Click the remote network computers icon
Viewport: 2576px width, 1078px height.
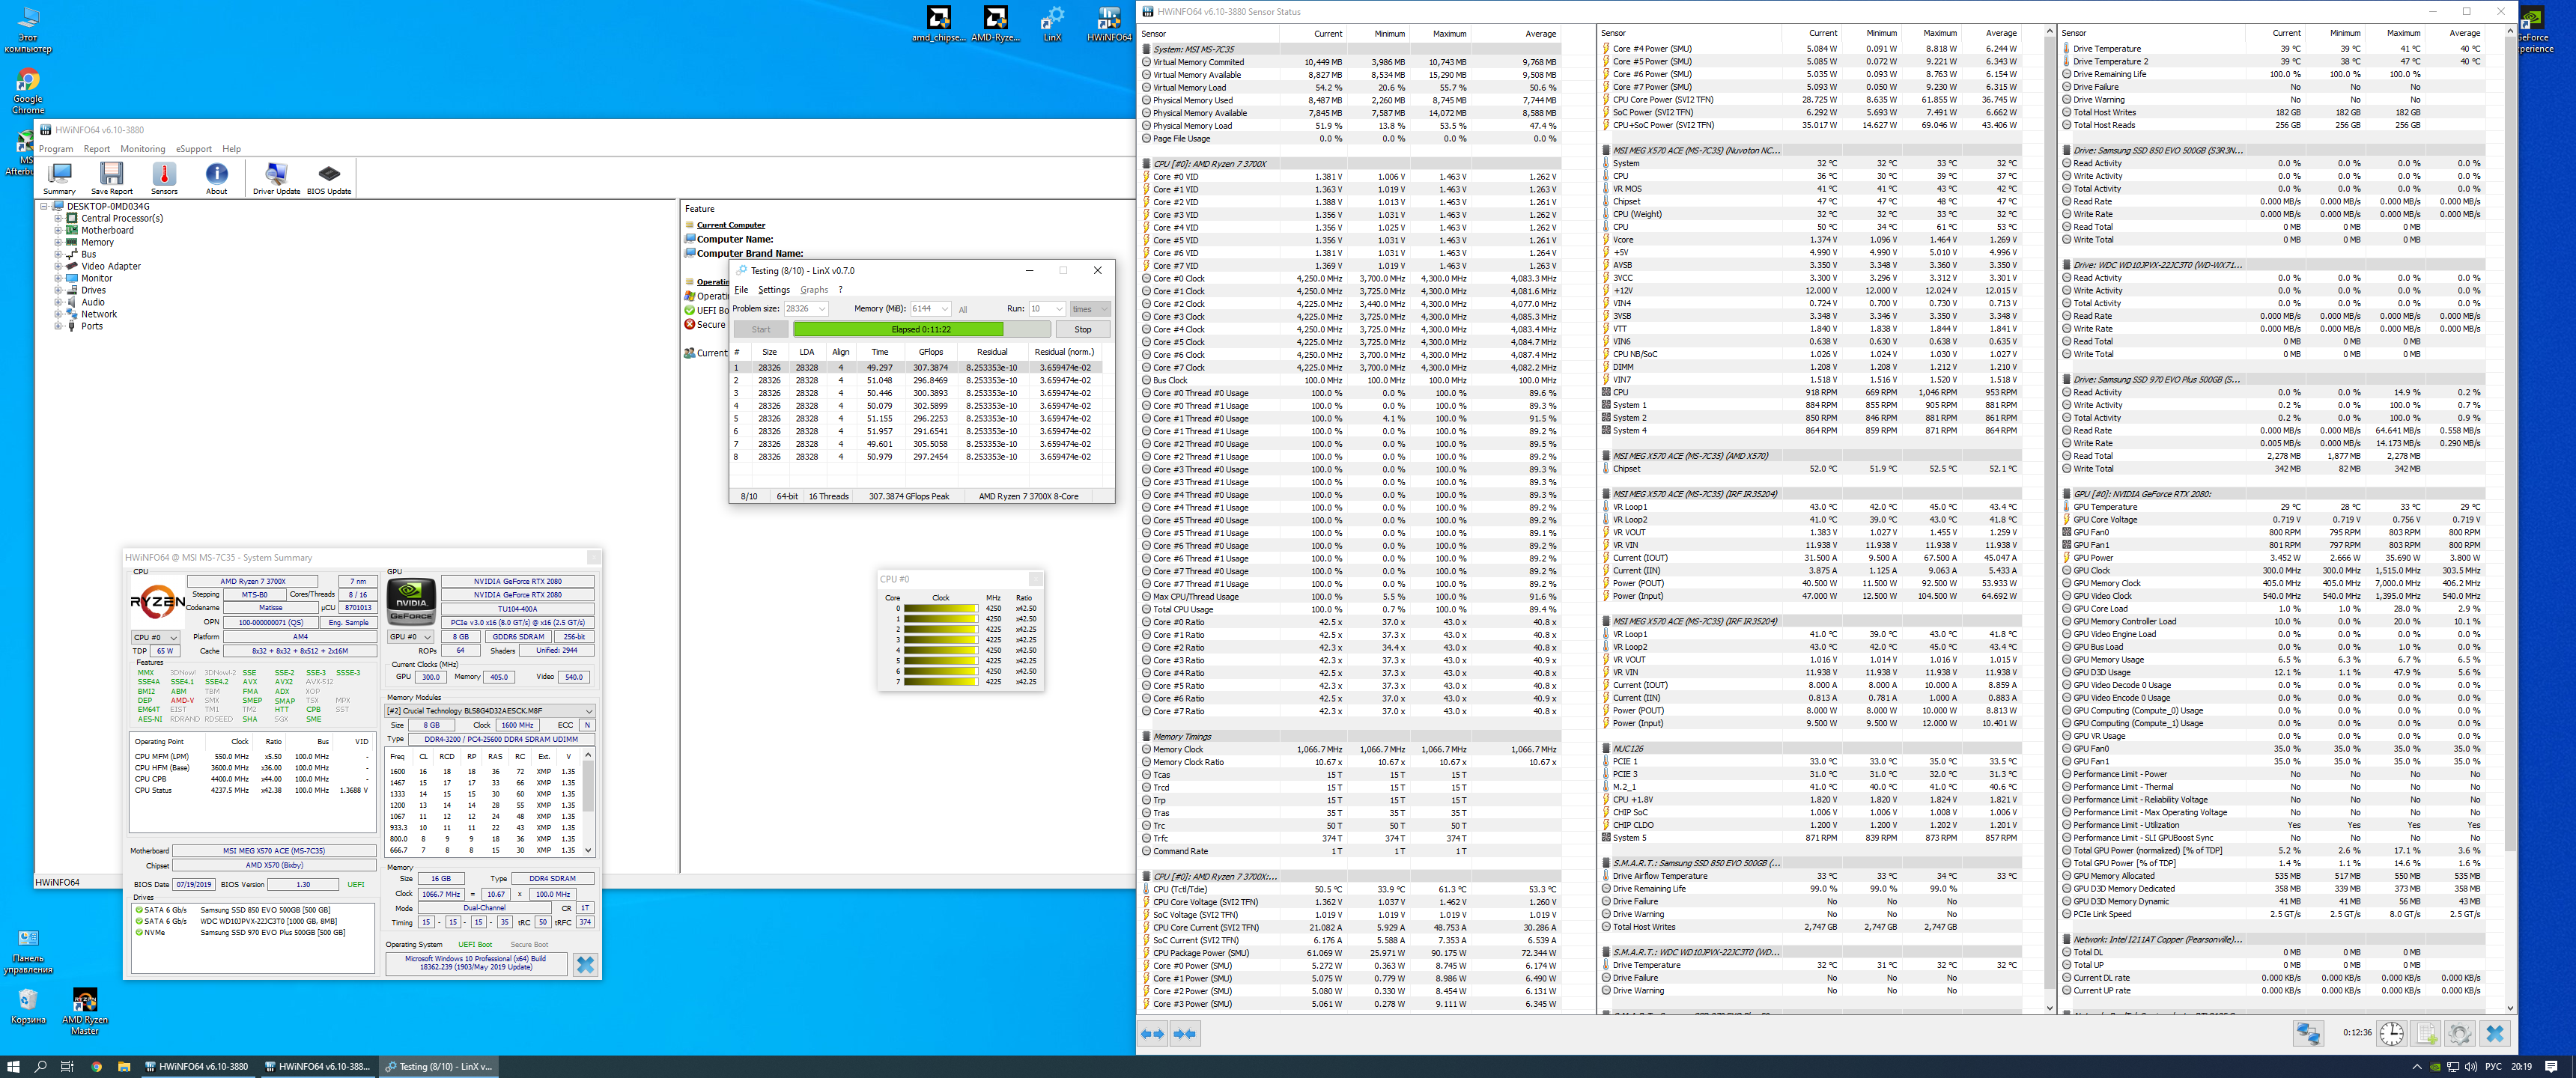[x=2308, y=1033]
